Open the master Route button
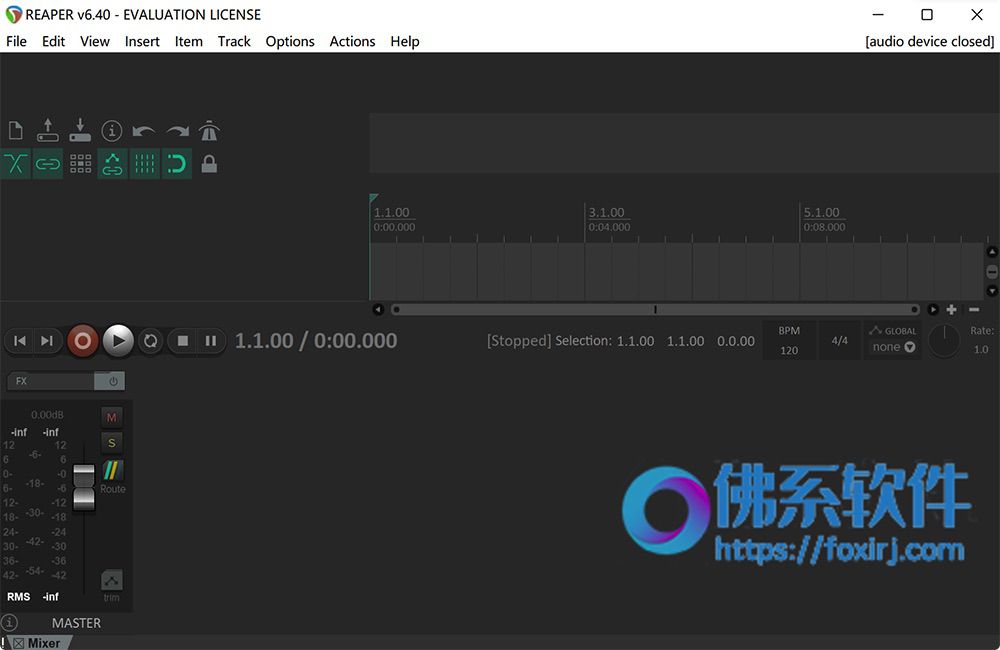Screen dimensions: 1000x650 coord(112,477)
